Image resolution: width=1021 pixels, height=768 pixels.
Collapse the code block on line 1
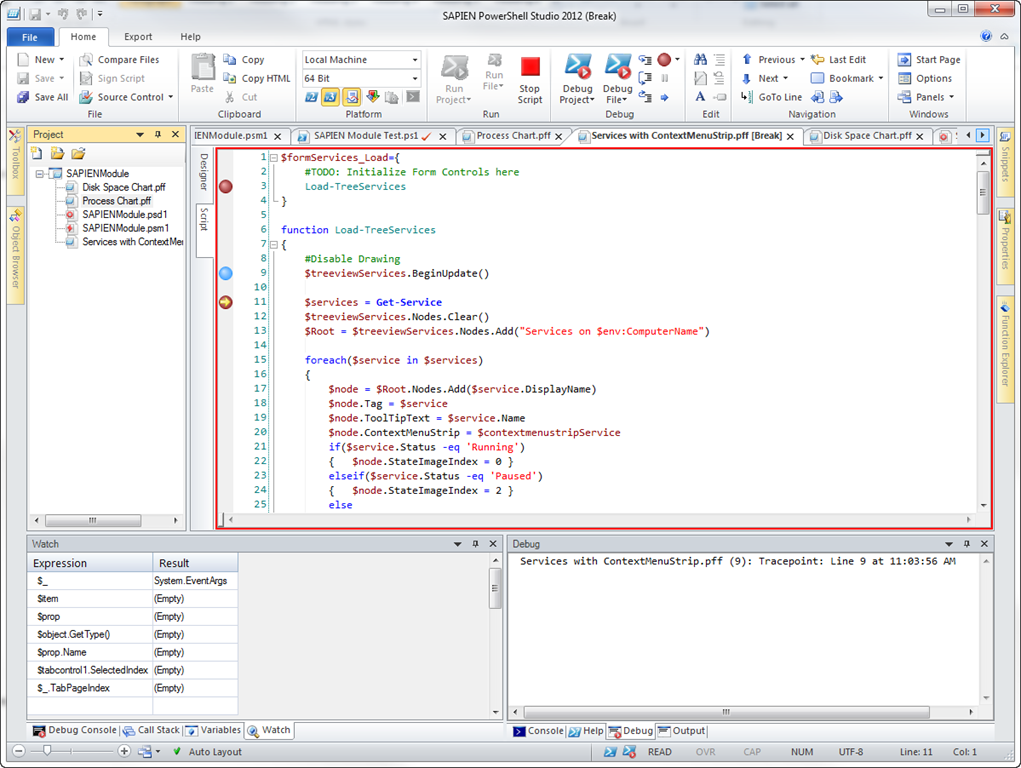pyautogui.click(x=274, y=158)
